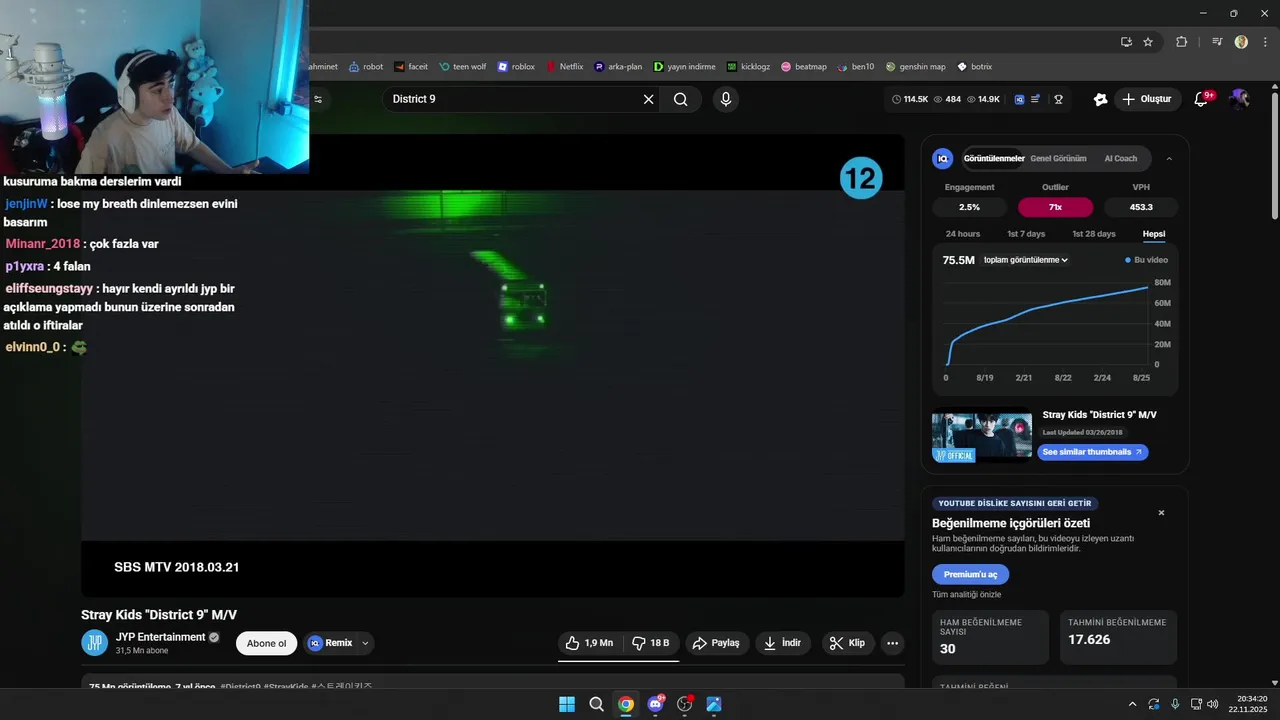Open the Netflix bookmark

pos(565,67)
